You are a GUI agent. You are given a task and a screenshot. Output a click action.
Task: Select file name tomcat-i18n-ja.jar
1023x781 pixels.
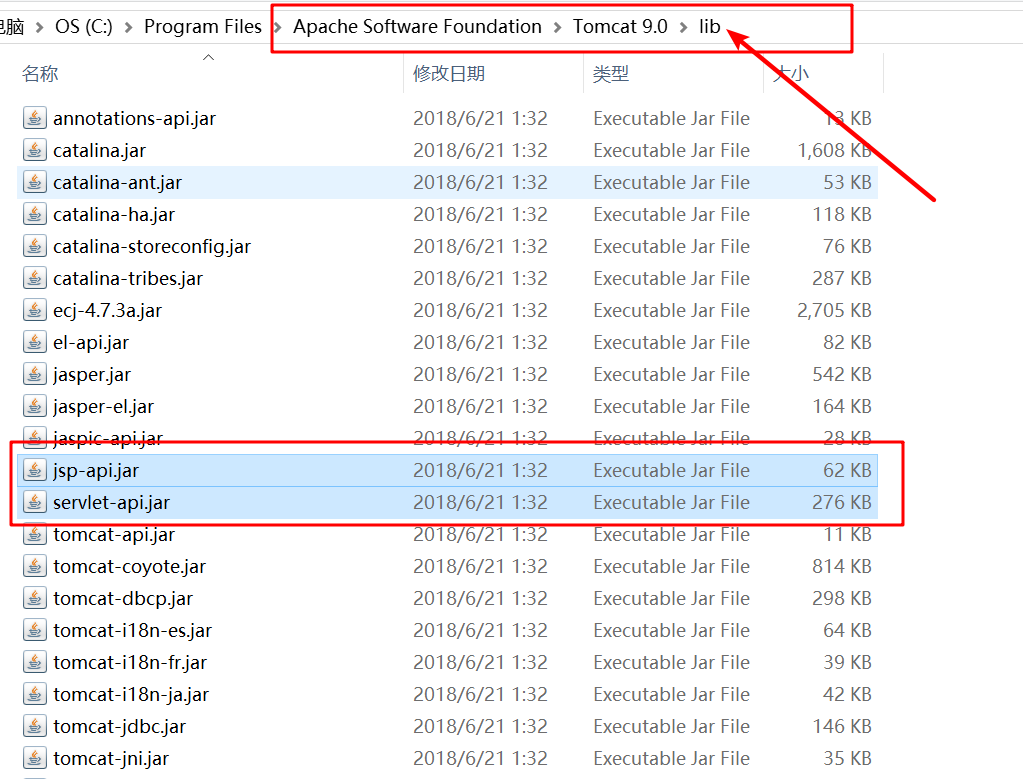tap(131, 694)
